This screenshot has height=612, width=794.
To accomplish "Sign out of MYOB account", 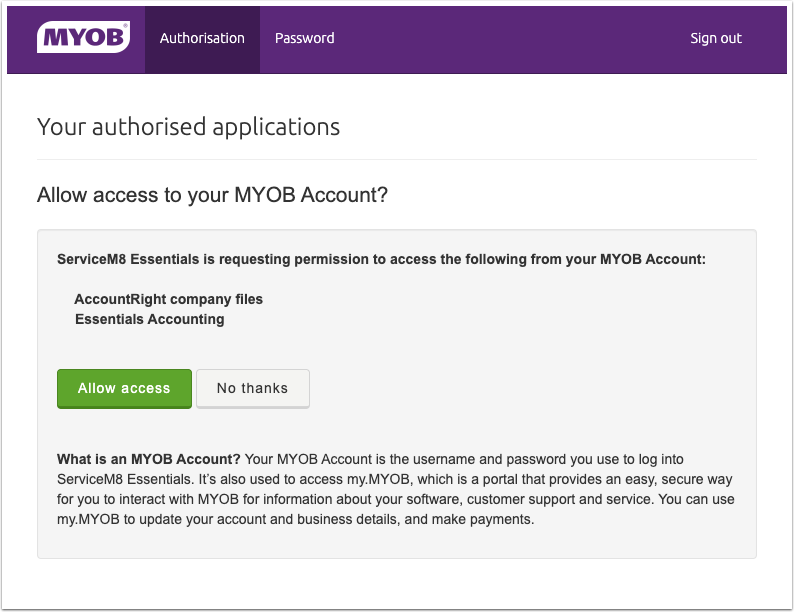I will click(716, 38).
